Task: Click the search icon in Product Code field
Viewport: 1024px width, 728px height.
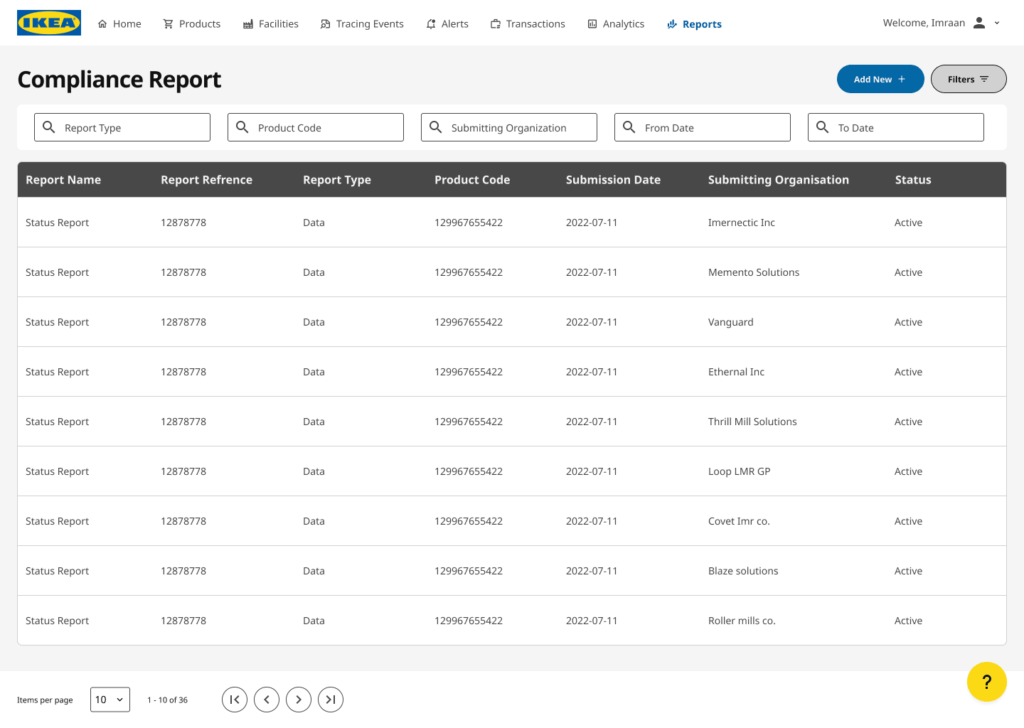Action: pos(242,127)
